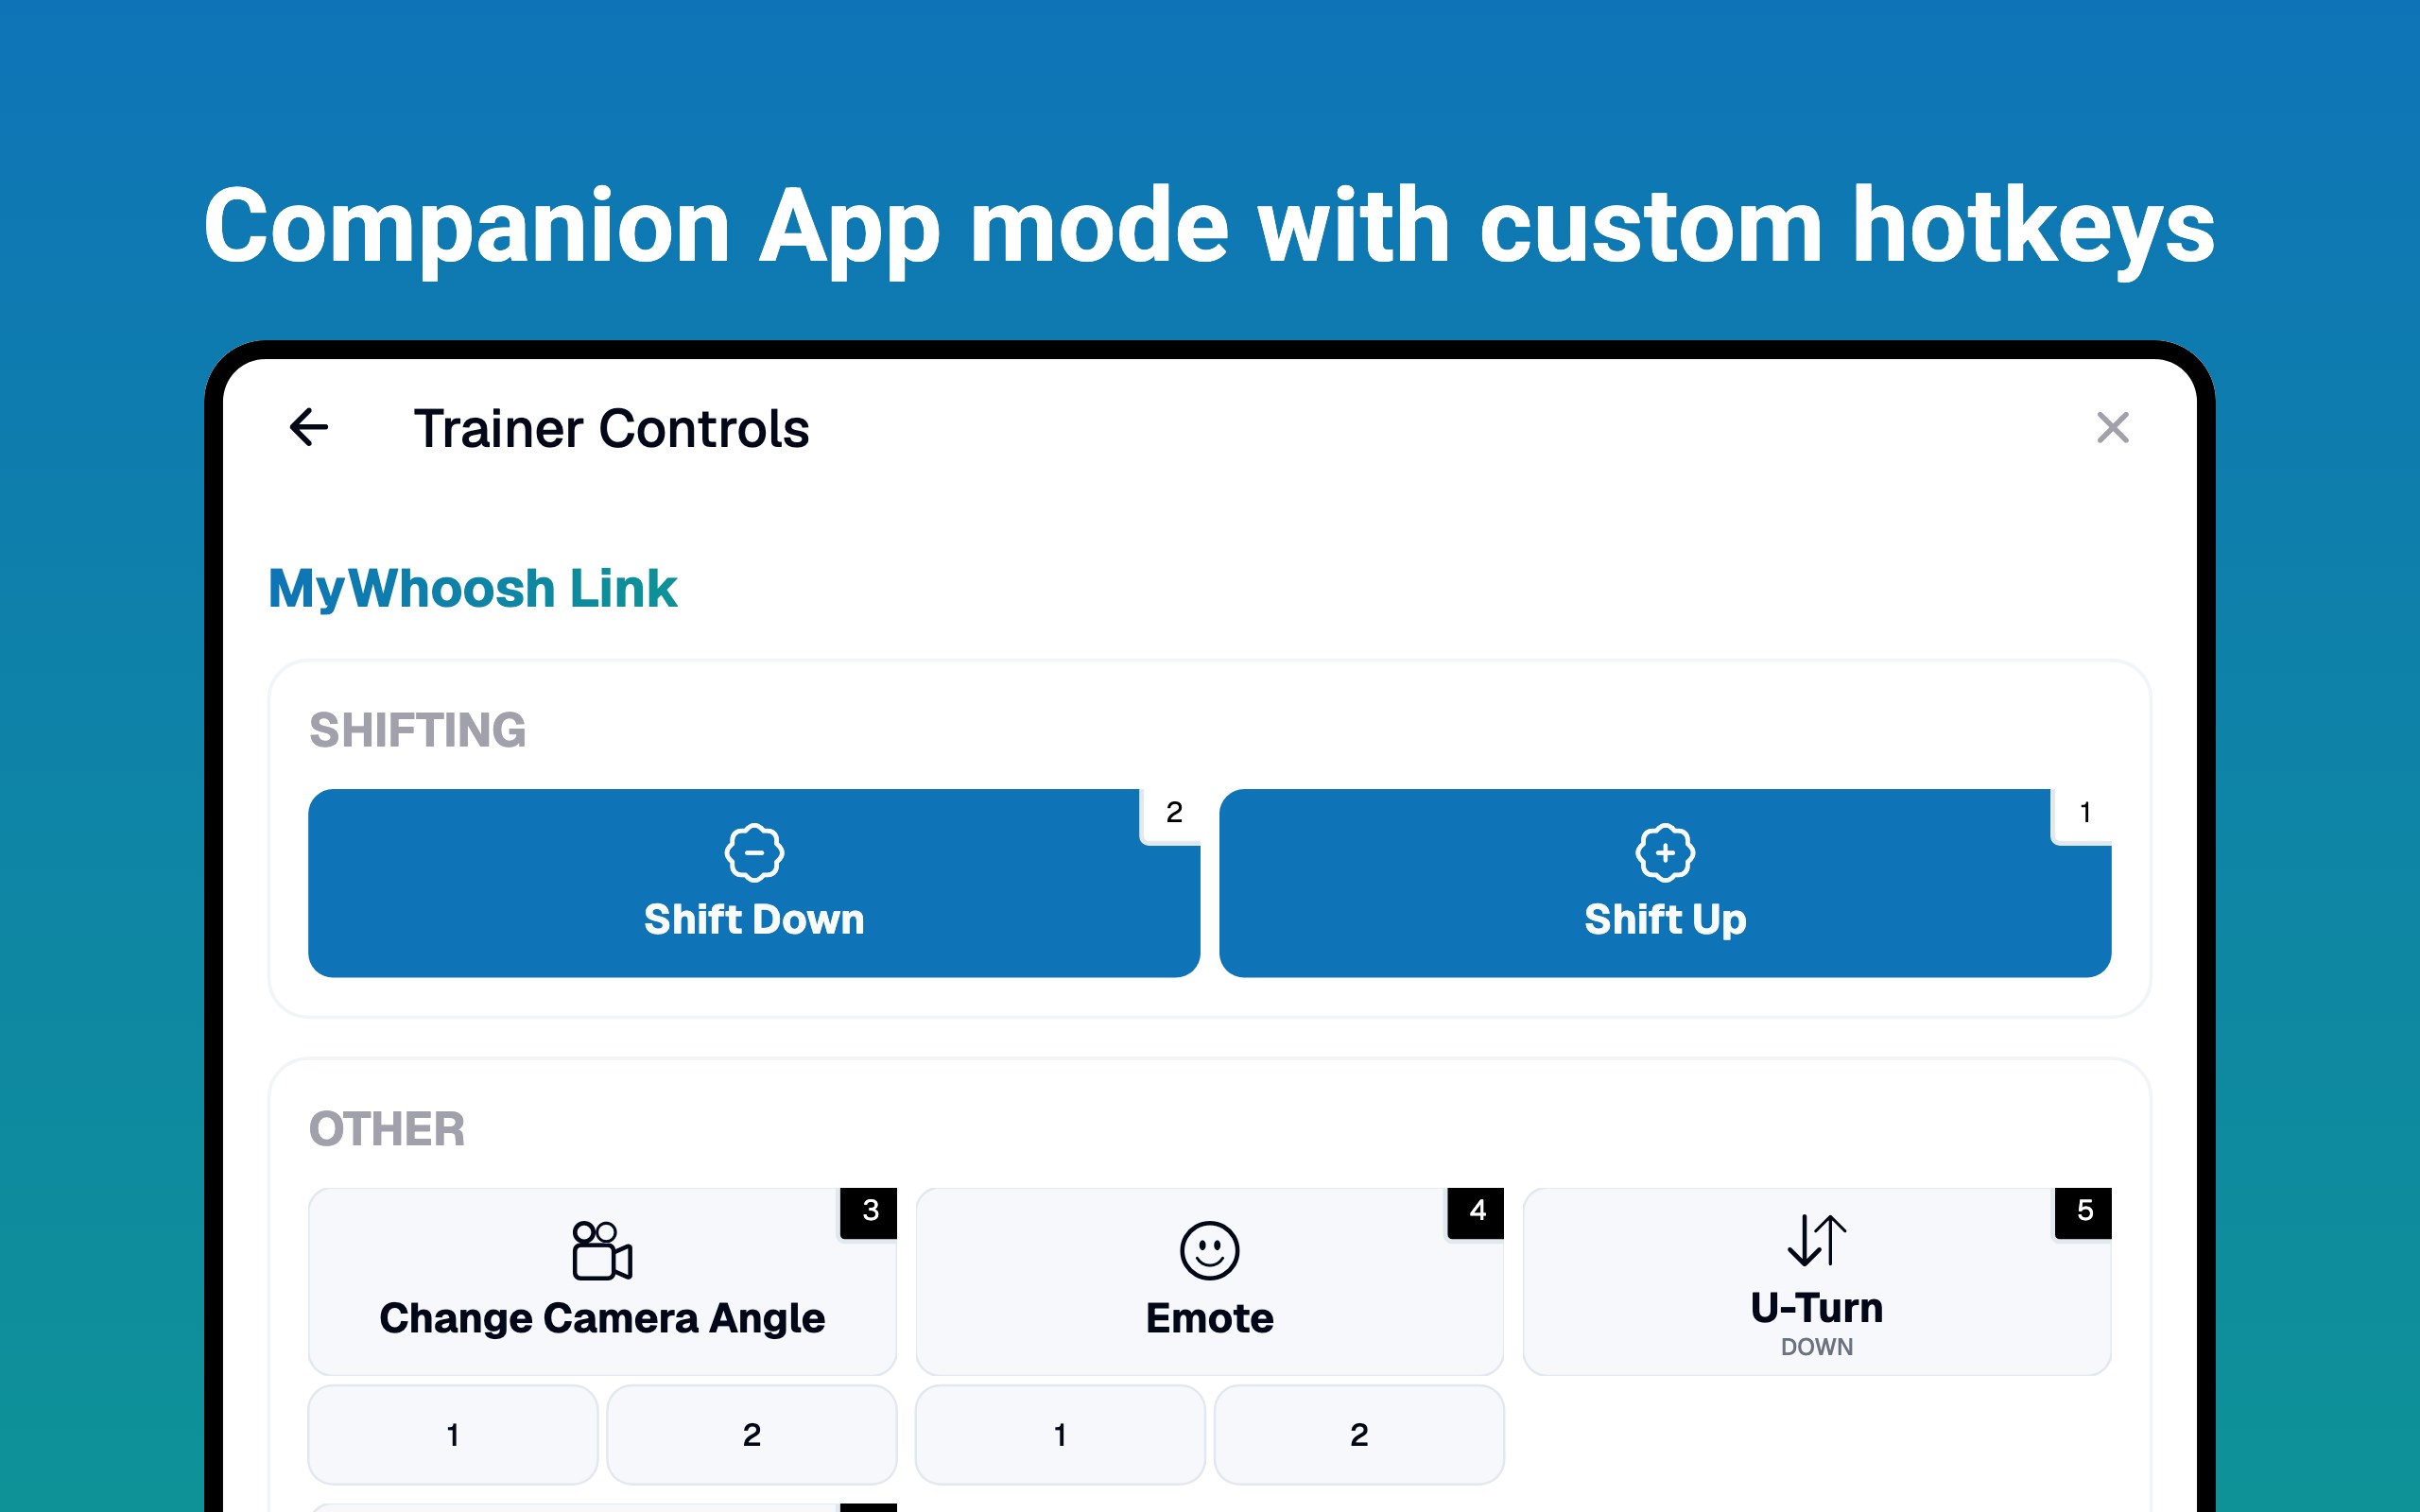Select camera angle option 2
Image resolution: width=2420 pixels, height=1512 pixels.
coord(752,1434)
